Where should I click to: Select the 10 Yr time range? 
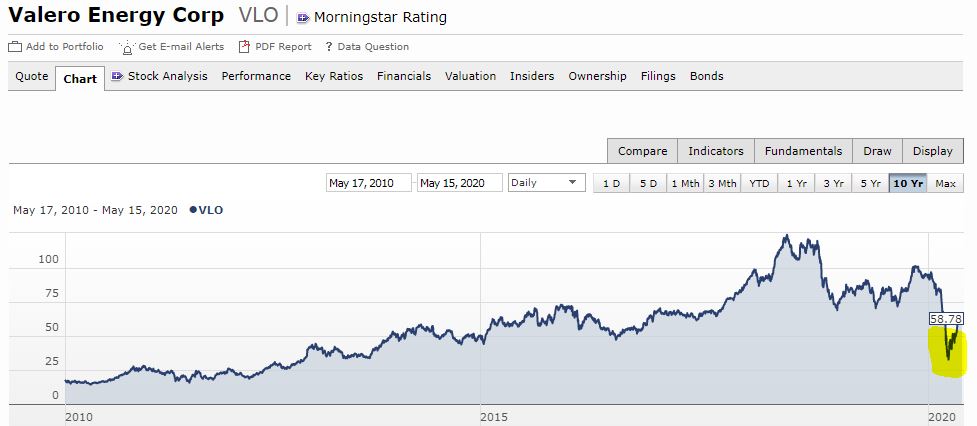[x=908, y=183]
